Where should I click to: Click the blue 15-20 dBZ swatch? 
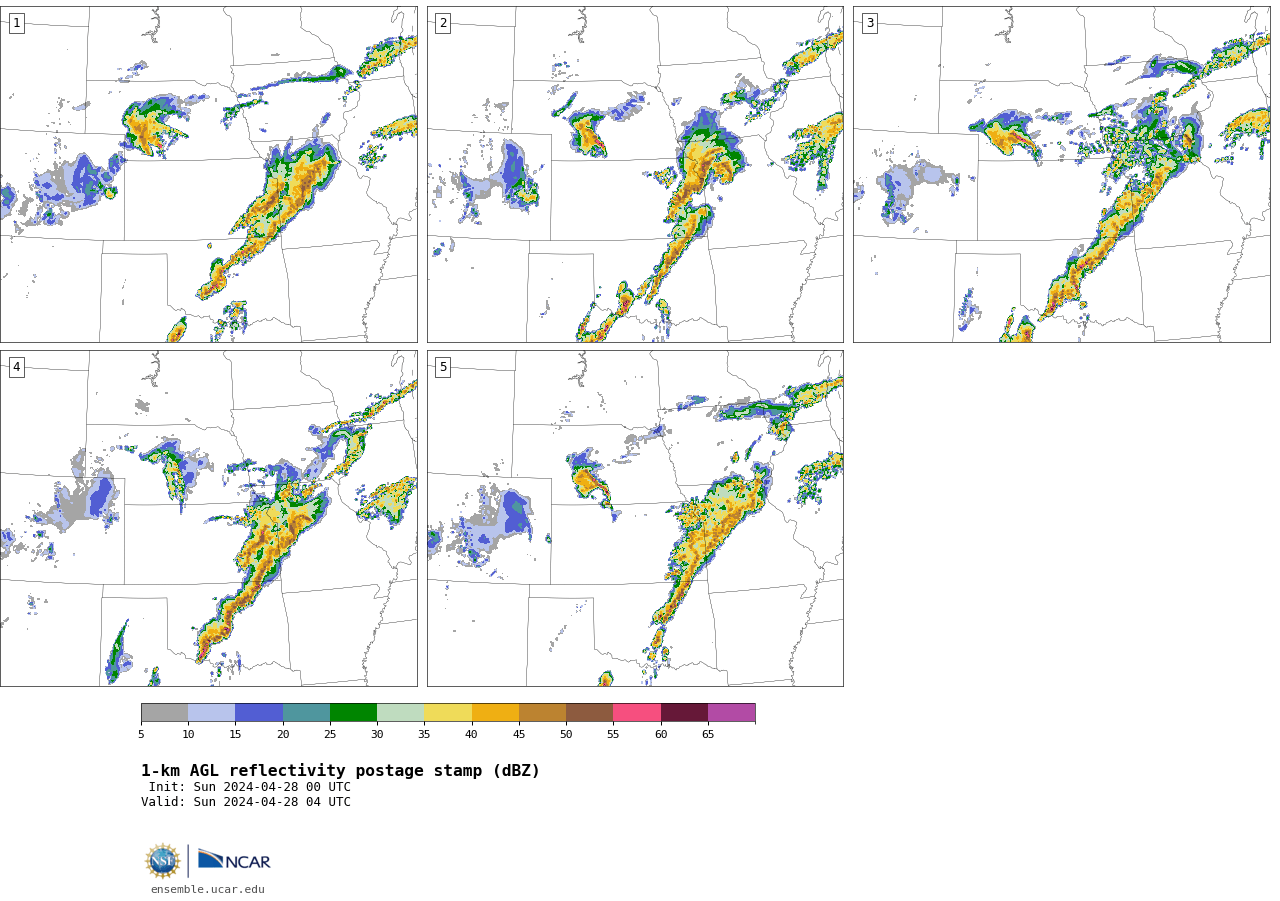tap(259, 713)
